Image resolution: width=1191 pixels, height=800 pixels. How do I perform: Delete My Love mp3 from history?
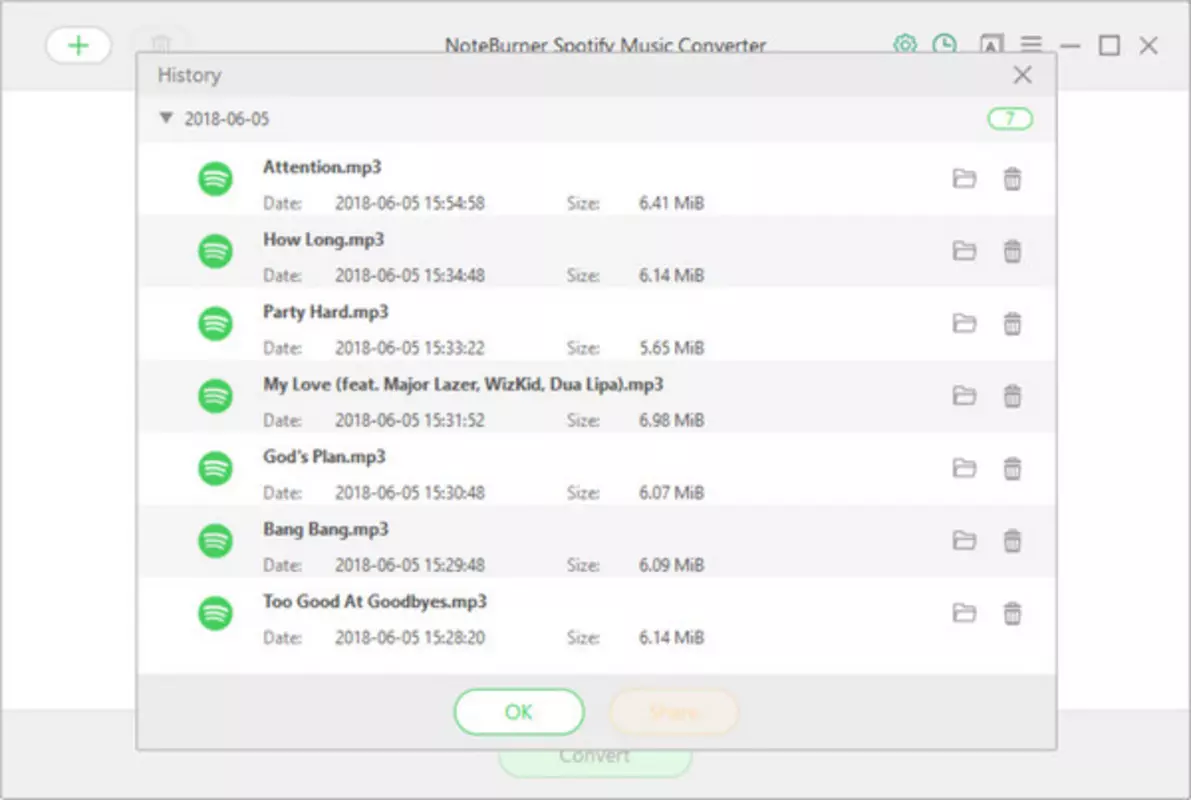pos(1012,396)
